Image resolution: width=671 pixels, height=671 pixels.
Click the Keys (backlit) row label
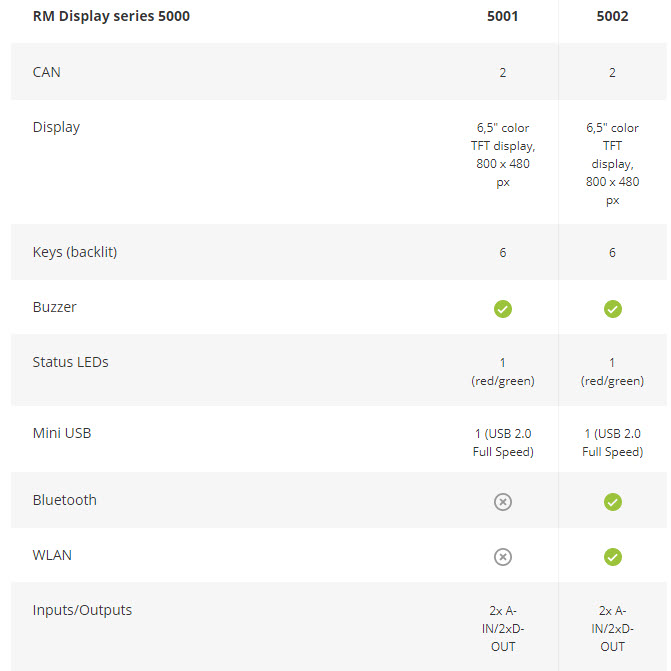75,252
